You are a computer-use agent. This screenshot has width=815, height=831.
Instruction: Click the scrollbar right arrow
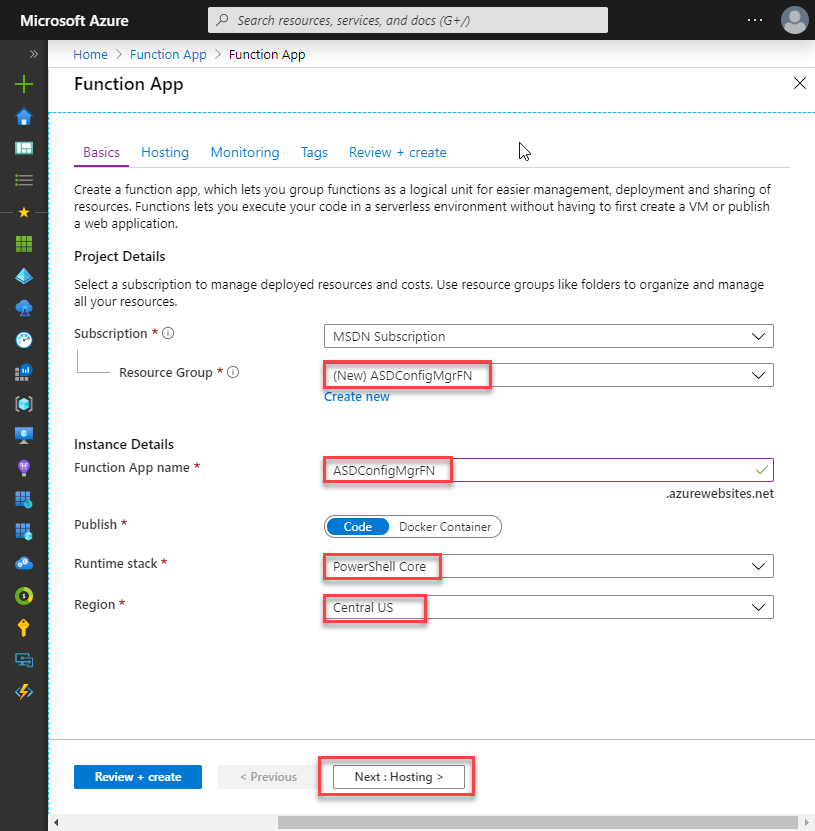tap(807, 823)
